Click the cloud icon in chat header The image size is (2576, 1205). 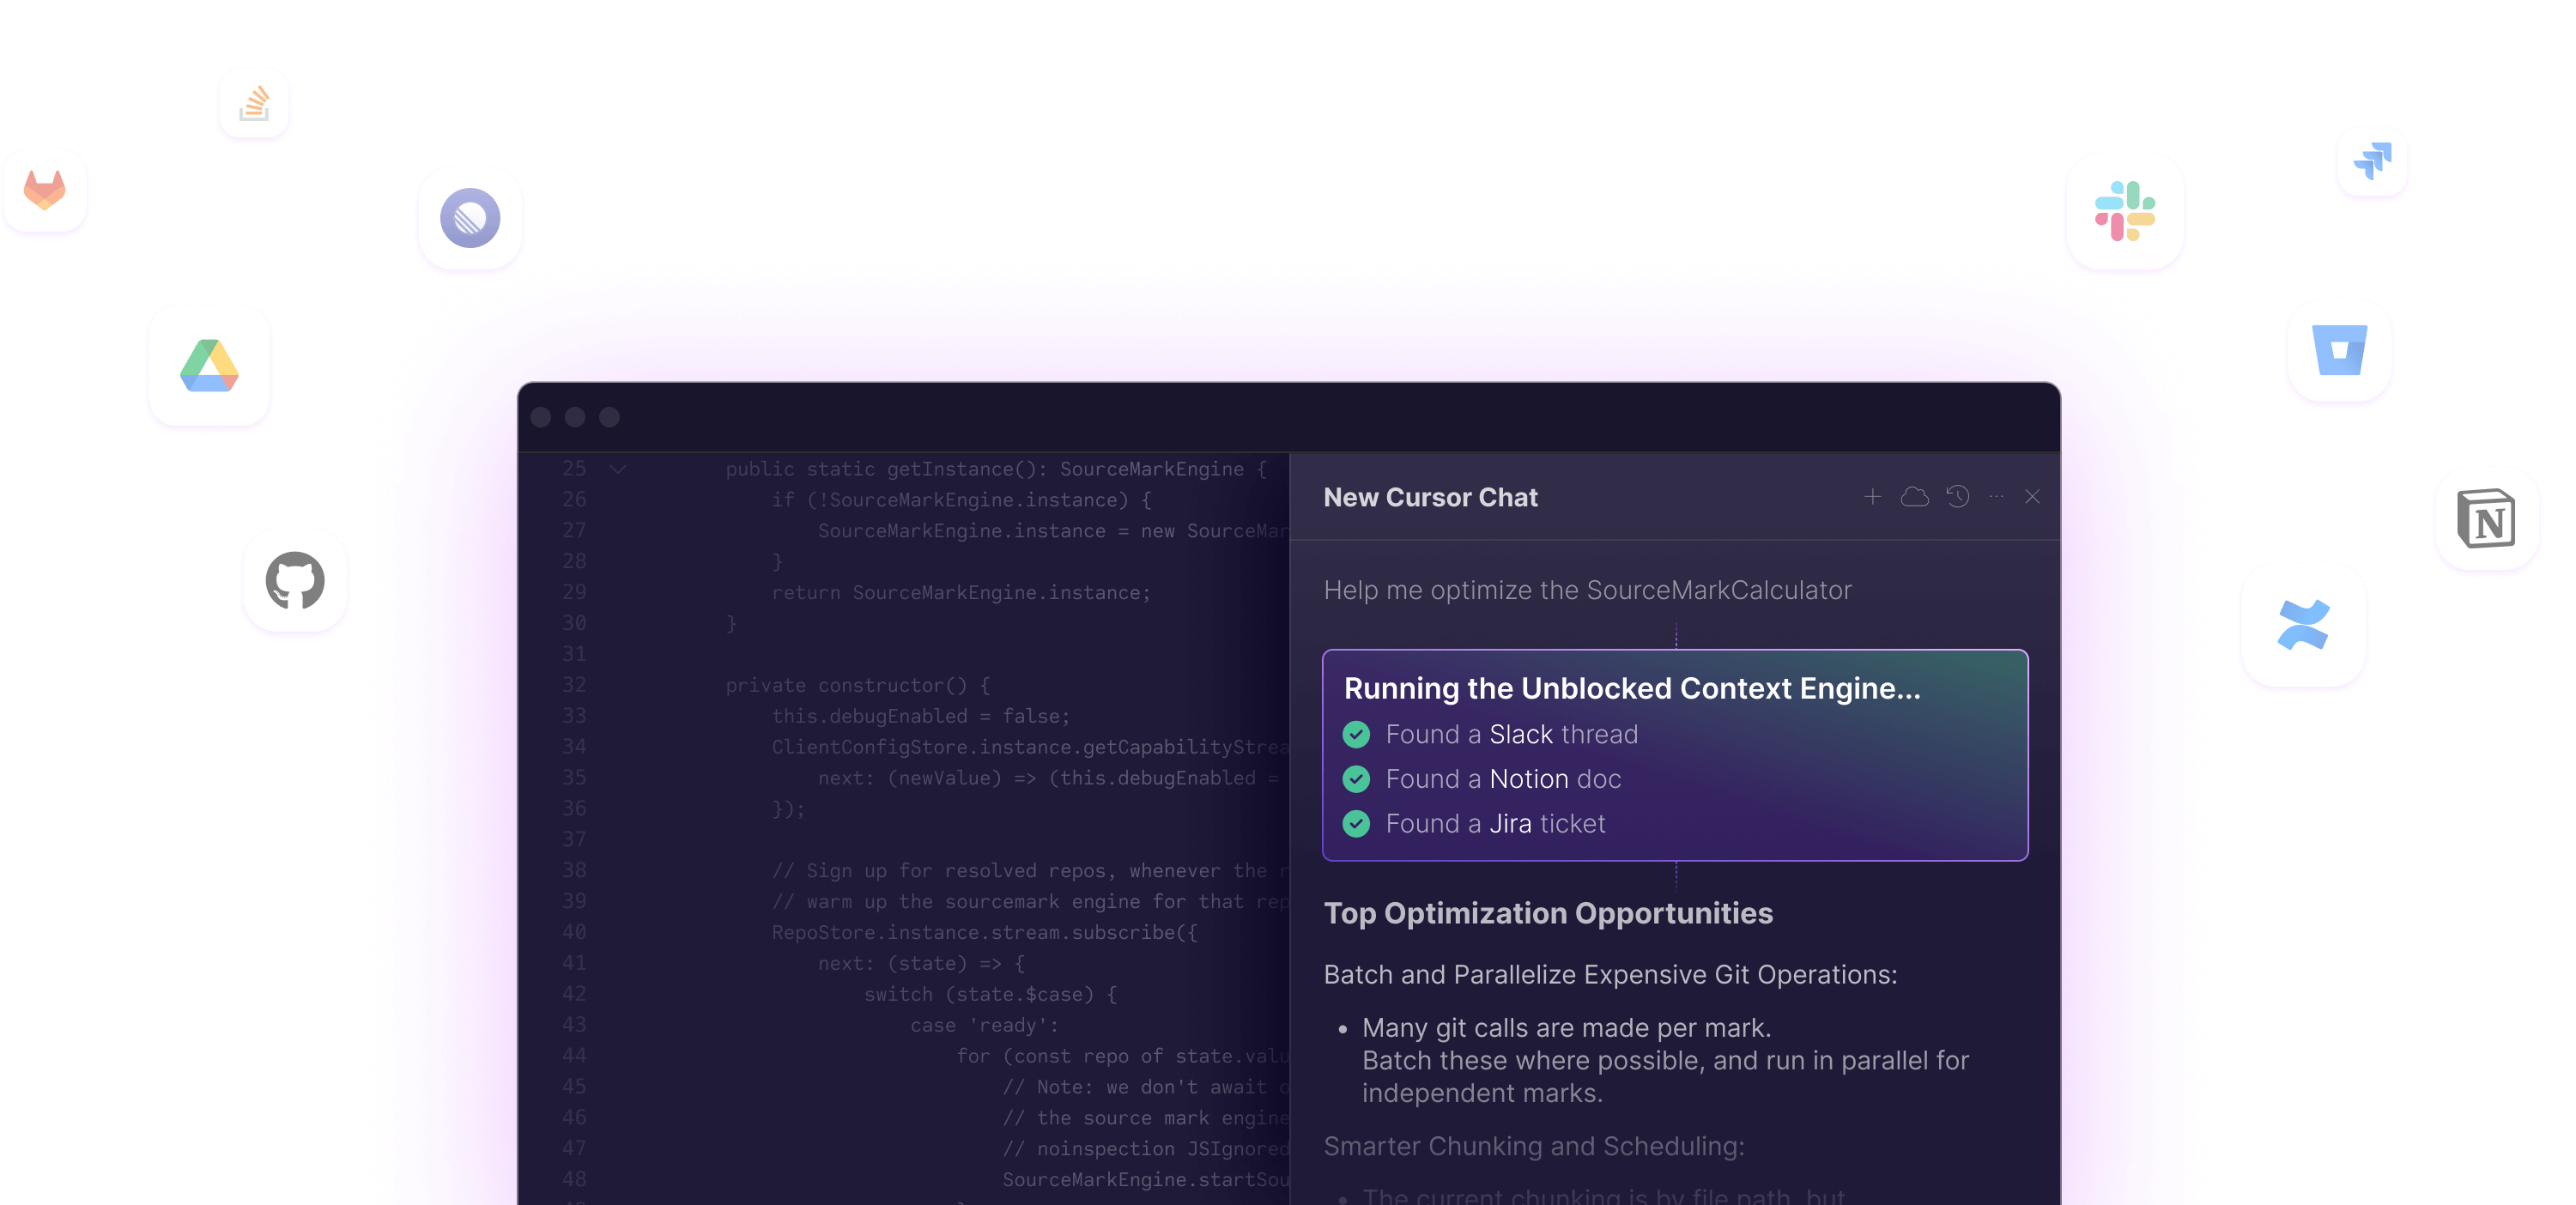[1914, 496]
